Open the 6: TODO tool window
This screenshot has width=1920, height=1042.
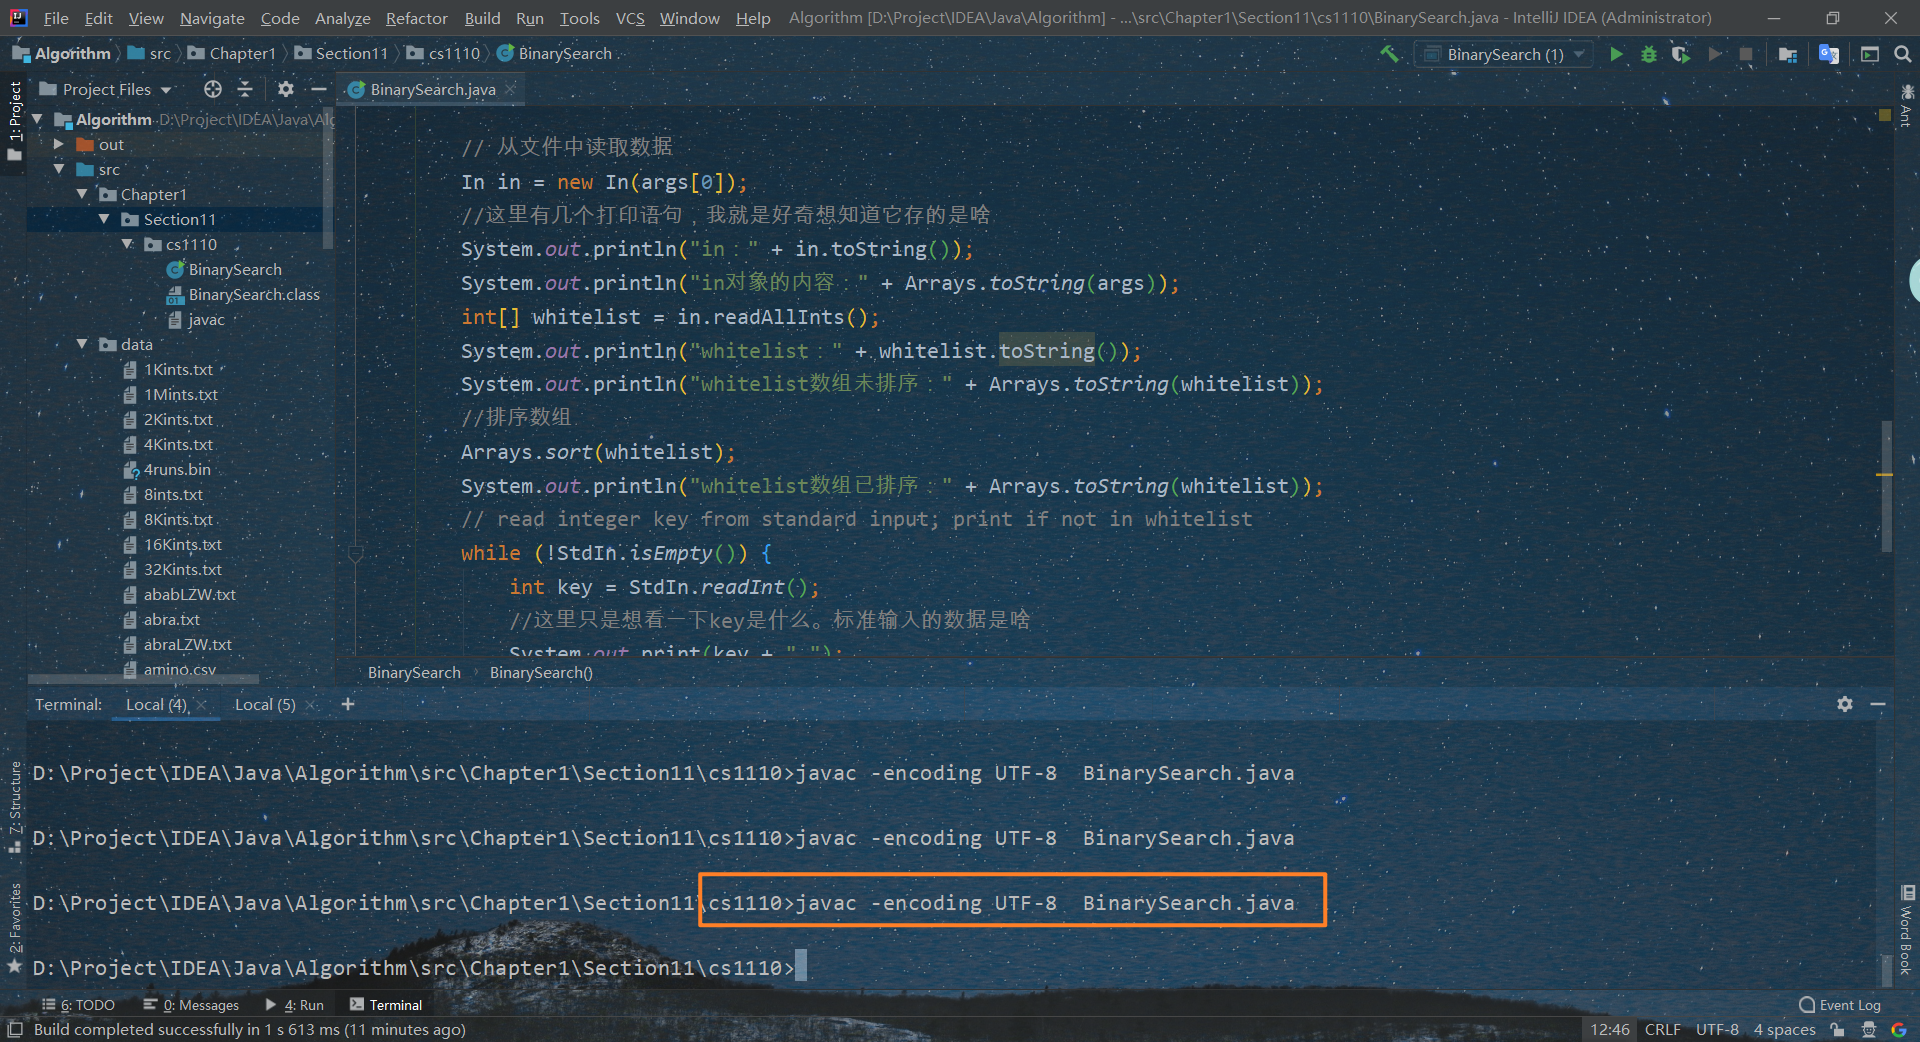pos(78,1005)
